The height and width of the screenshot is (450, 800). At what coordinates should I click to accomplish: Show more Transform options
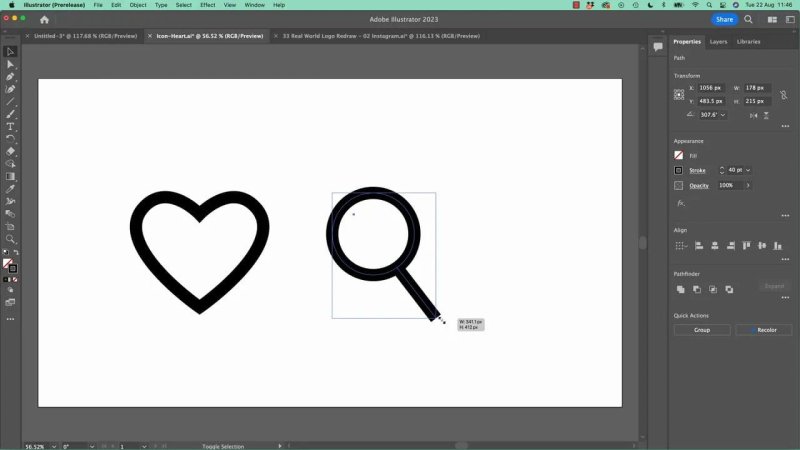click(785, 126)
